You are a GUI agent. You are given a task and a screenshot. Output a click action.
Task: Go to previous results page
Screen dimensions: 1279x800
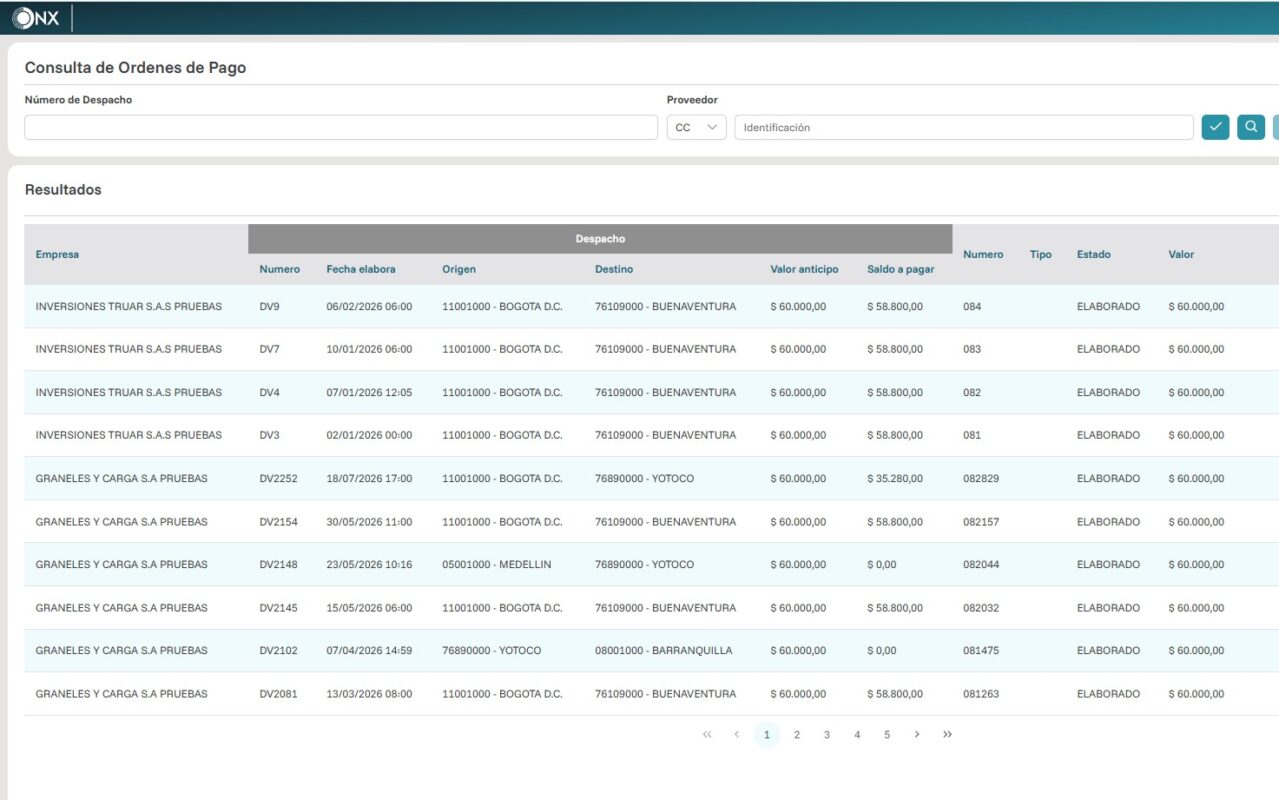point(737,735)
